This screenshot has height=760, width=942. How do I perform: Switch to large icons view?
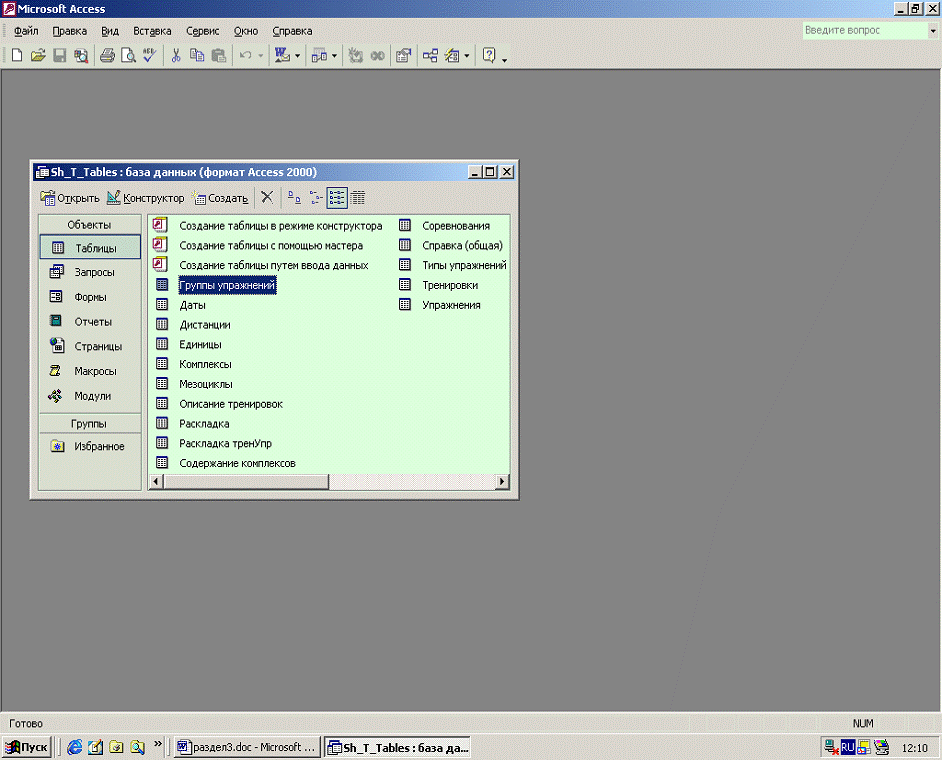coord(294,197)
